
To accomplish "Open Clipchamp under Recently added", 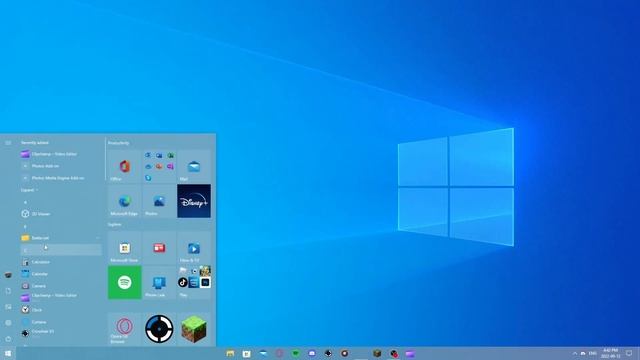I will pos(61,154).
